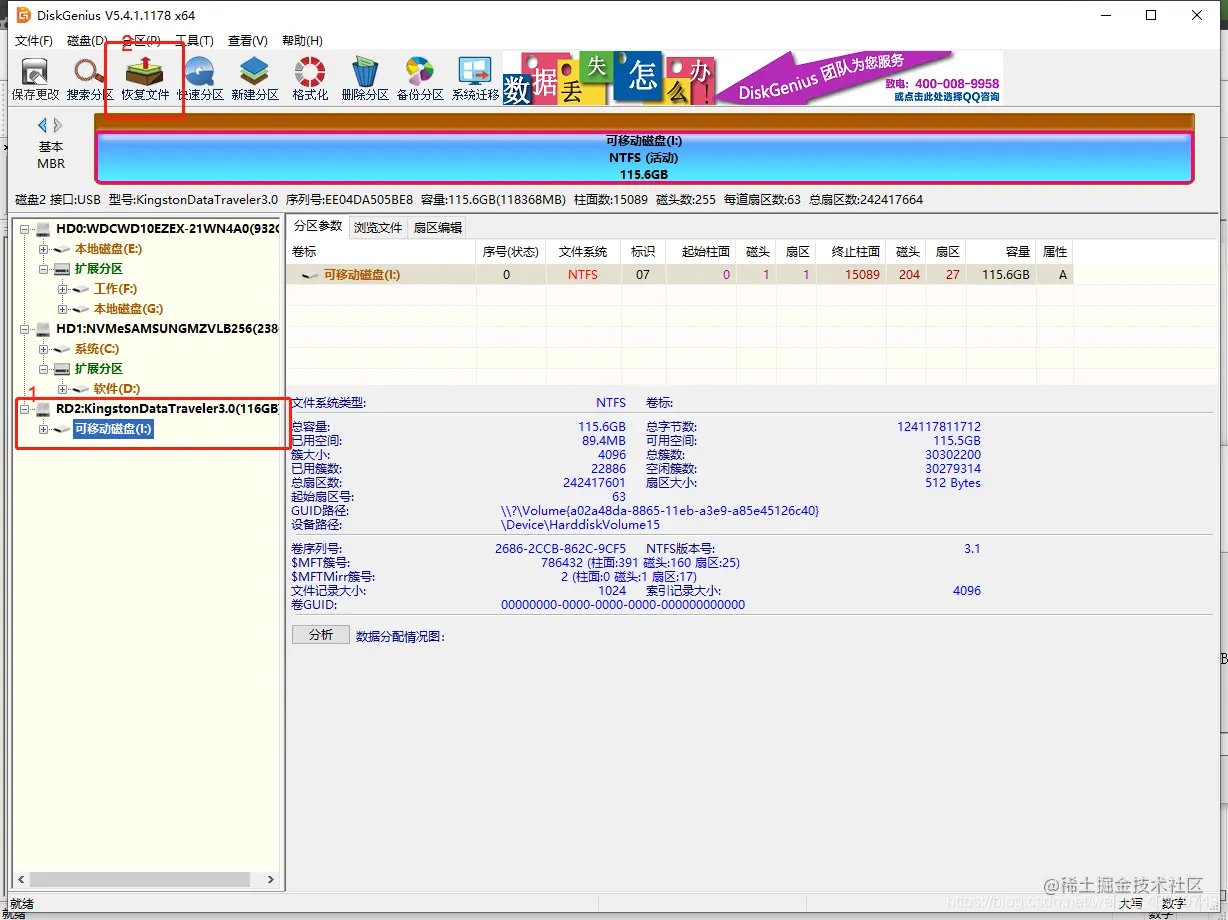Click the volume serial 2686-2CCB-862C-9CF5
The image size is (1228, 920).
click(560, 549)
